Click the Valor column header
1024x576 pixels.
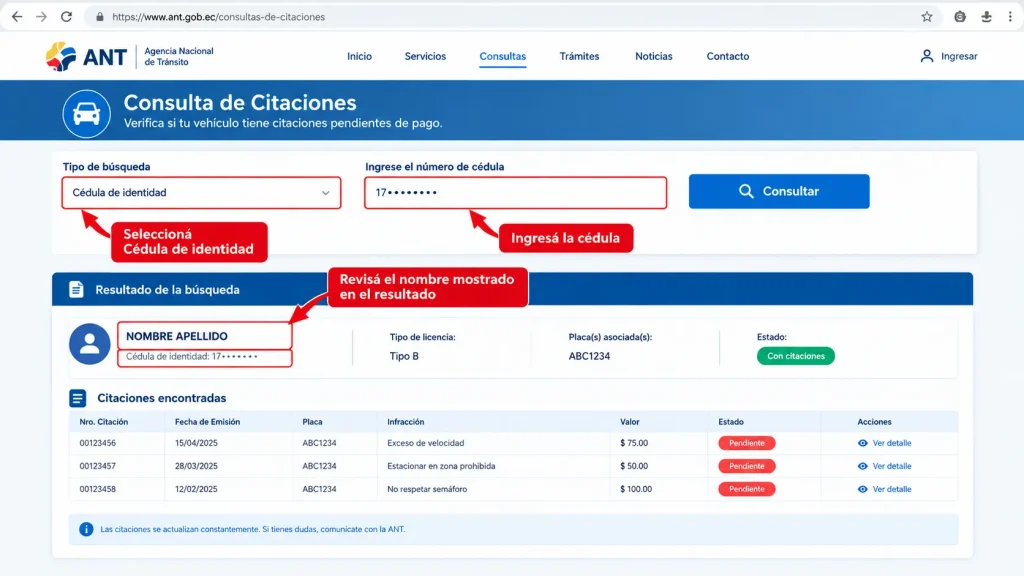[x=630, y=422]
